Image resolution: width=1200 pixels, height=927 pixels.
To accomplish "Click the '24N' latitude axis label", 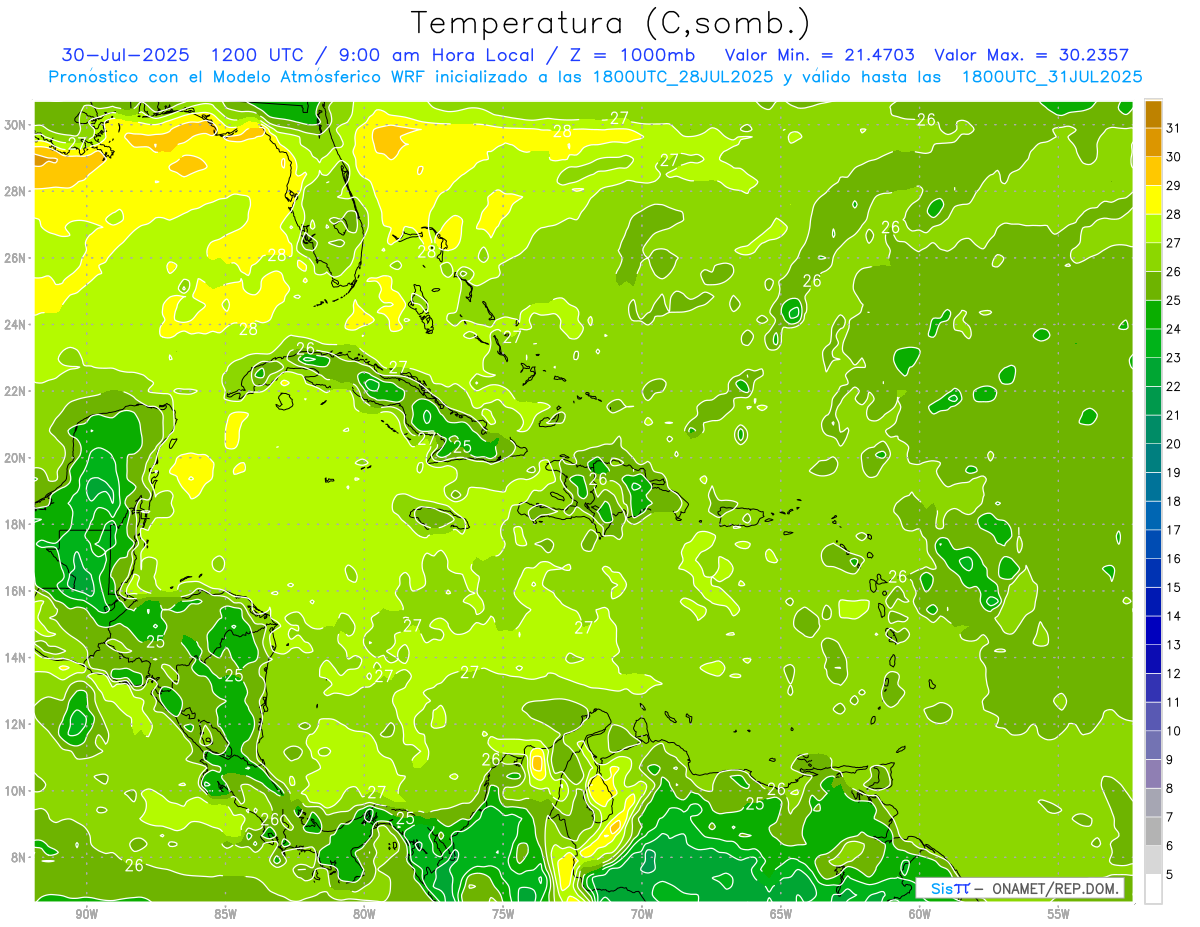I will tap(17, 324).
